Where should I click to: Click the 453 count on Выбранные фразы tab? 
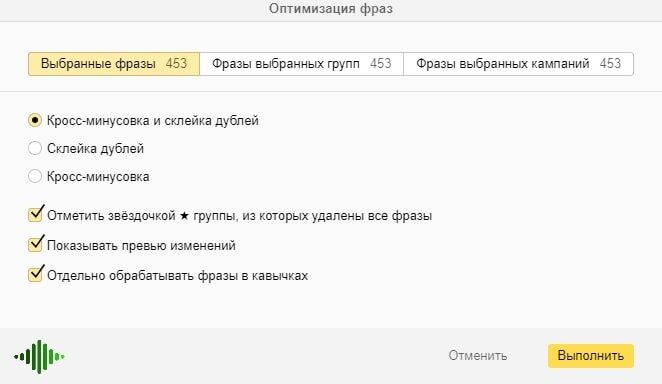pos(176,63)
